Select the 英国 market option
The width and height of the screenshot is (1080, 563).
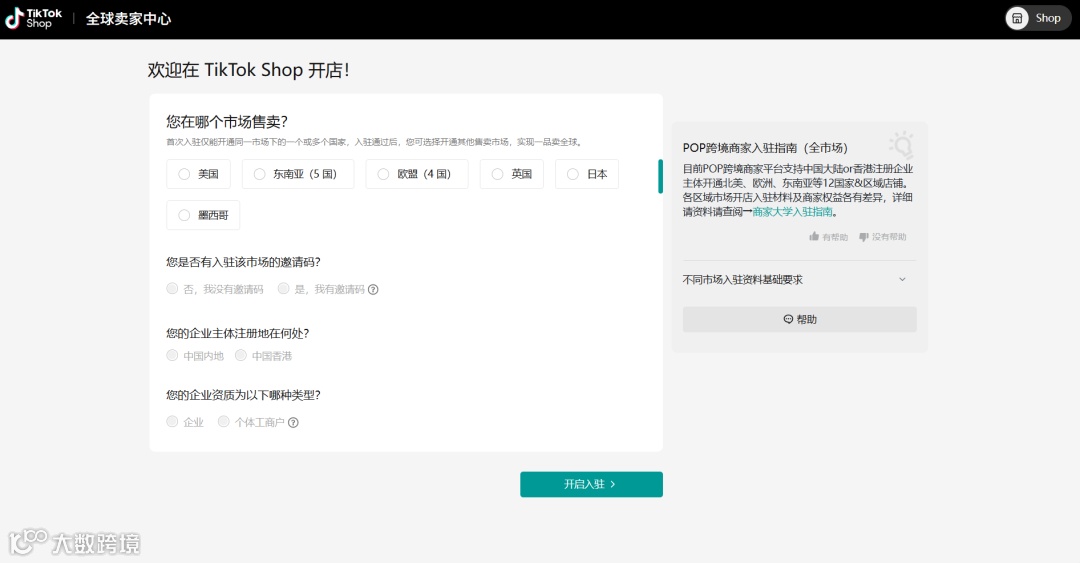[x=512, y=174]
